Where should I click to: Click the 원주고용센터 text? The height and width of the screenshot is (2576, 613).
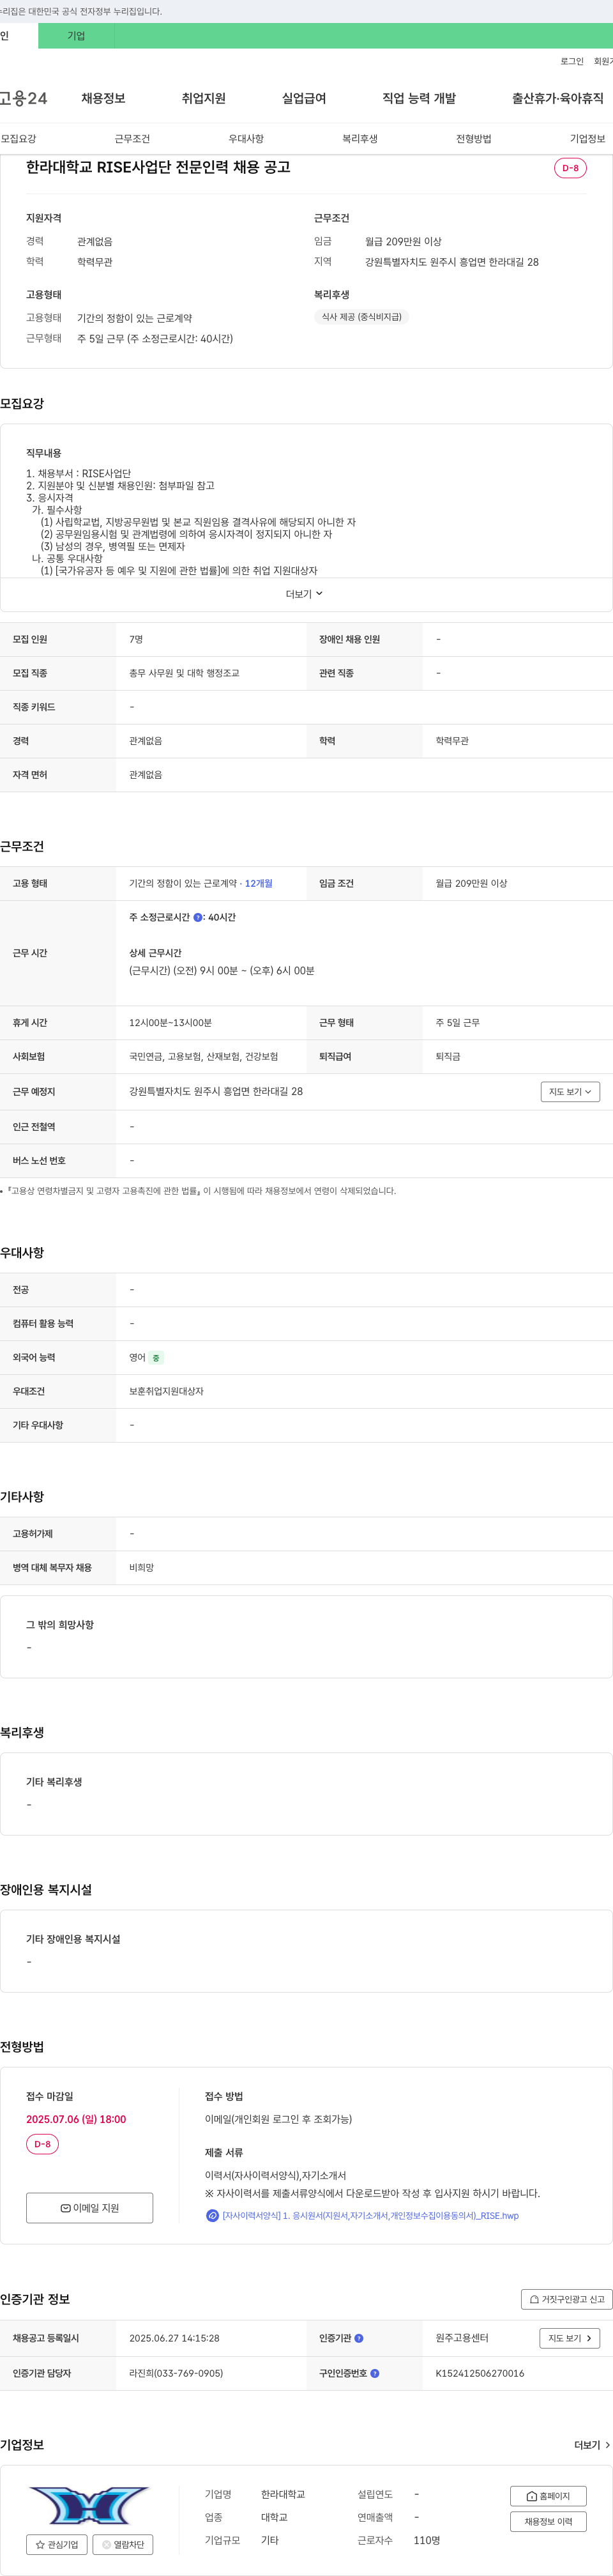pyautogui.click(x=462, y=2338)
